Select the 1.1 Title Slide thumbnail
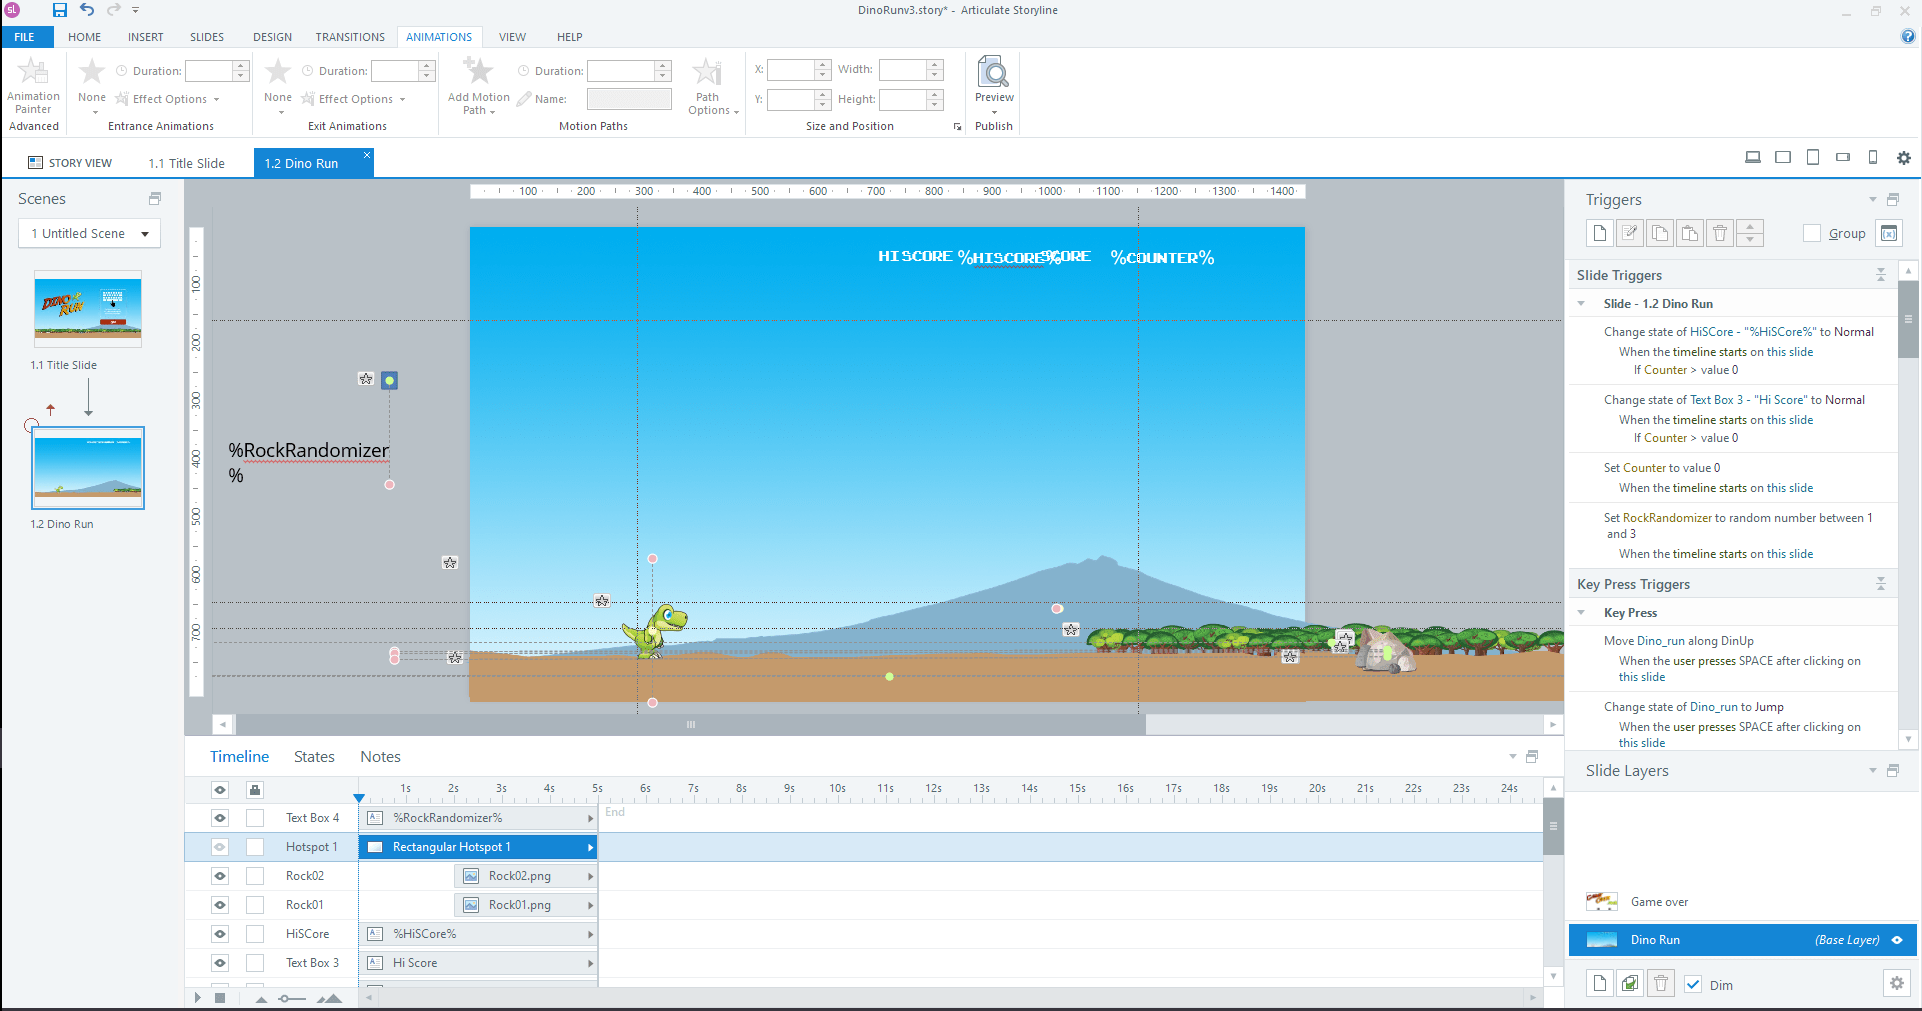Image resolution: width=1922 pixels, height=1011 pixels. pyautogui.click(x=88, y=309)
